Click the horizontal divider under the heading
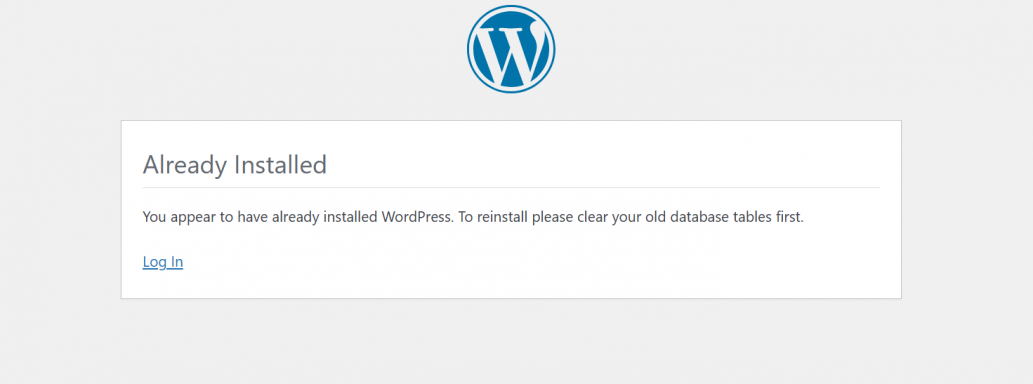Image resolution: width=1033 pixels, height=384 pixels. click(511, 188)
